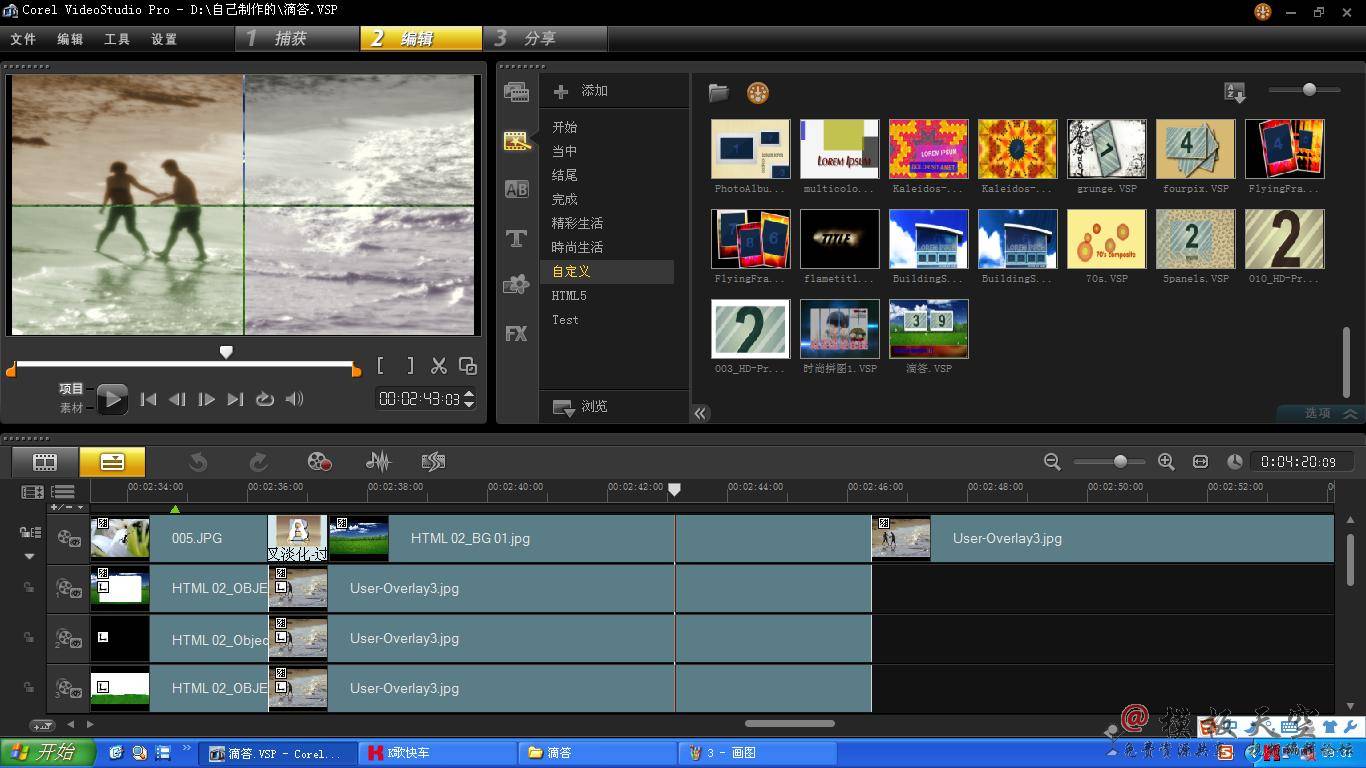Viewport: 1366px width, 768px height.
Task: Click the Windows 开始 Start button
Action: click(x=47, y=753)
